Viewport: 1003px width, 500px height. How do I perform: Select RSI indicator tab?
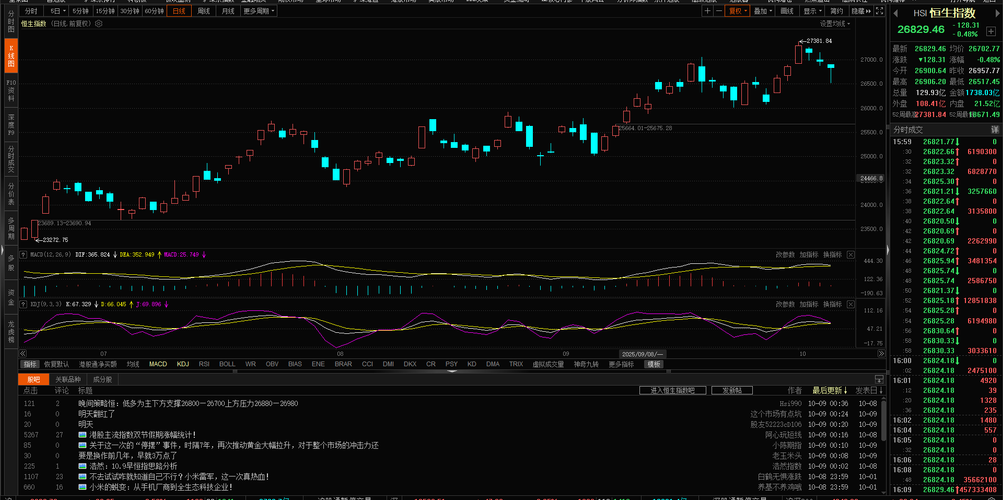point(204,364)
